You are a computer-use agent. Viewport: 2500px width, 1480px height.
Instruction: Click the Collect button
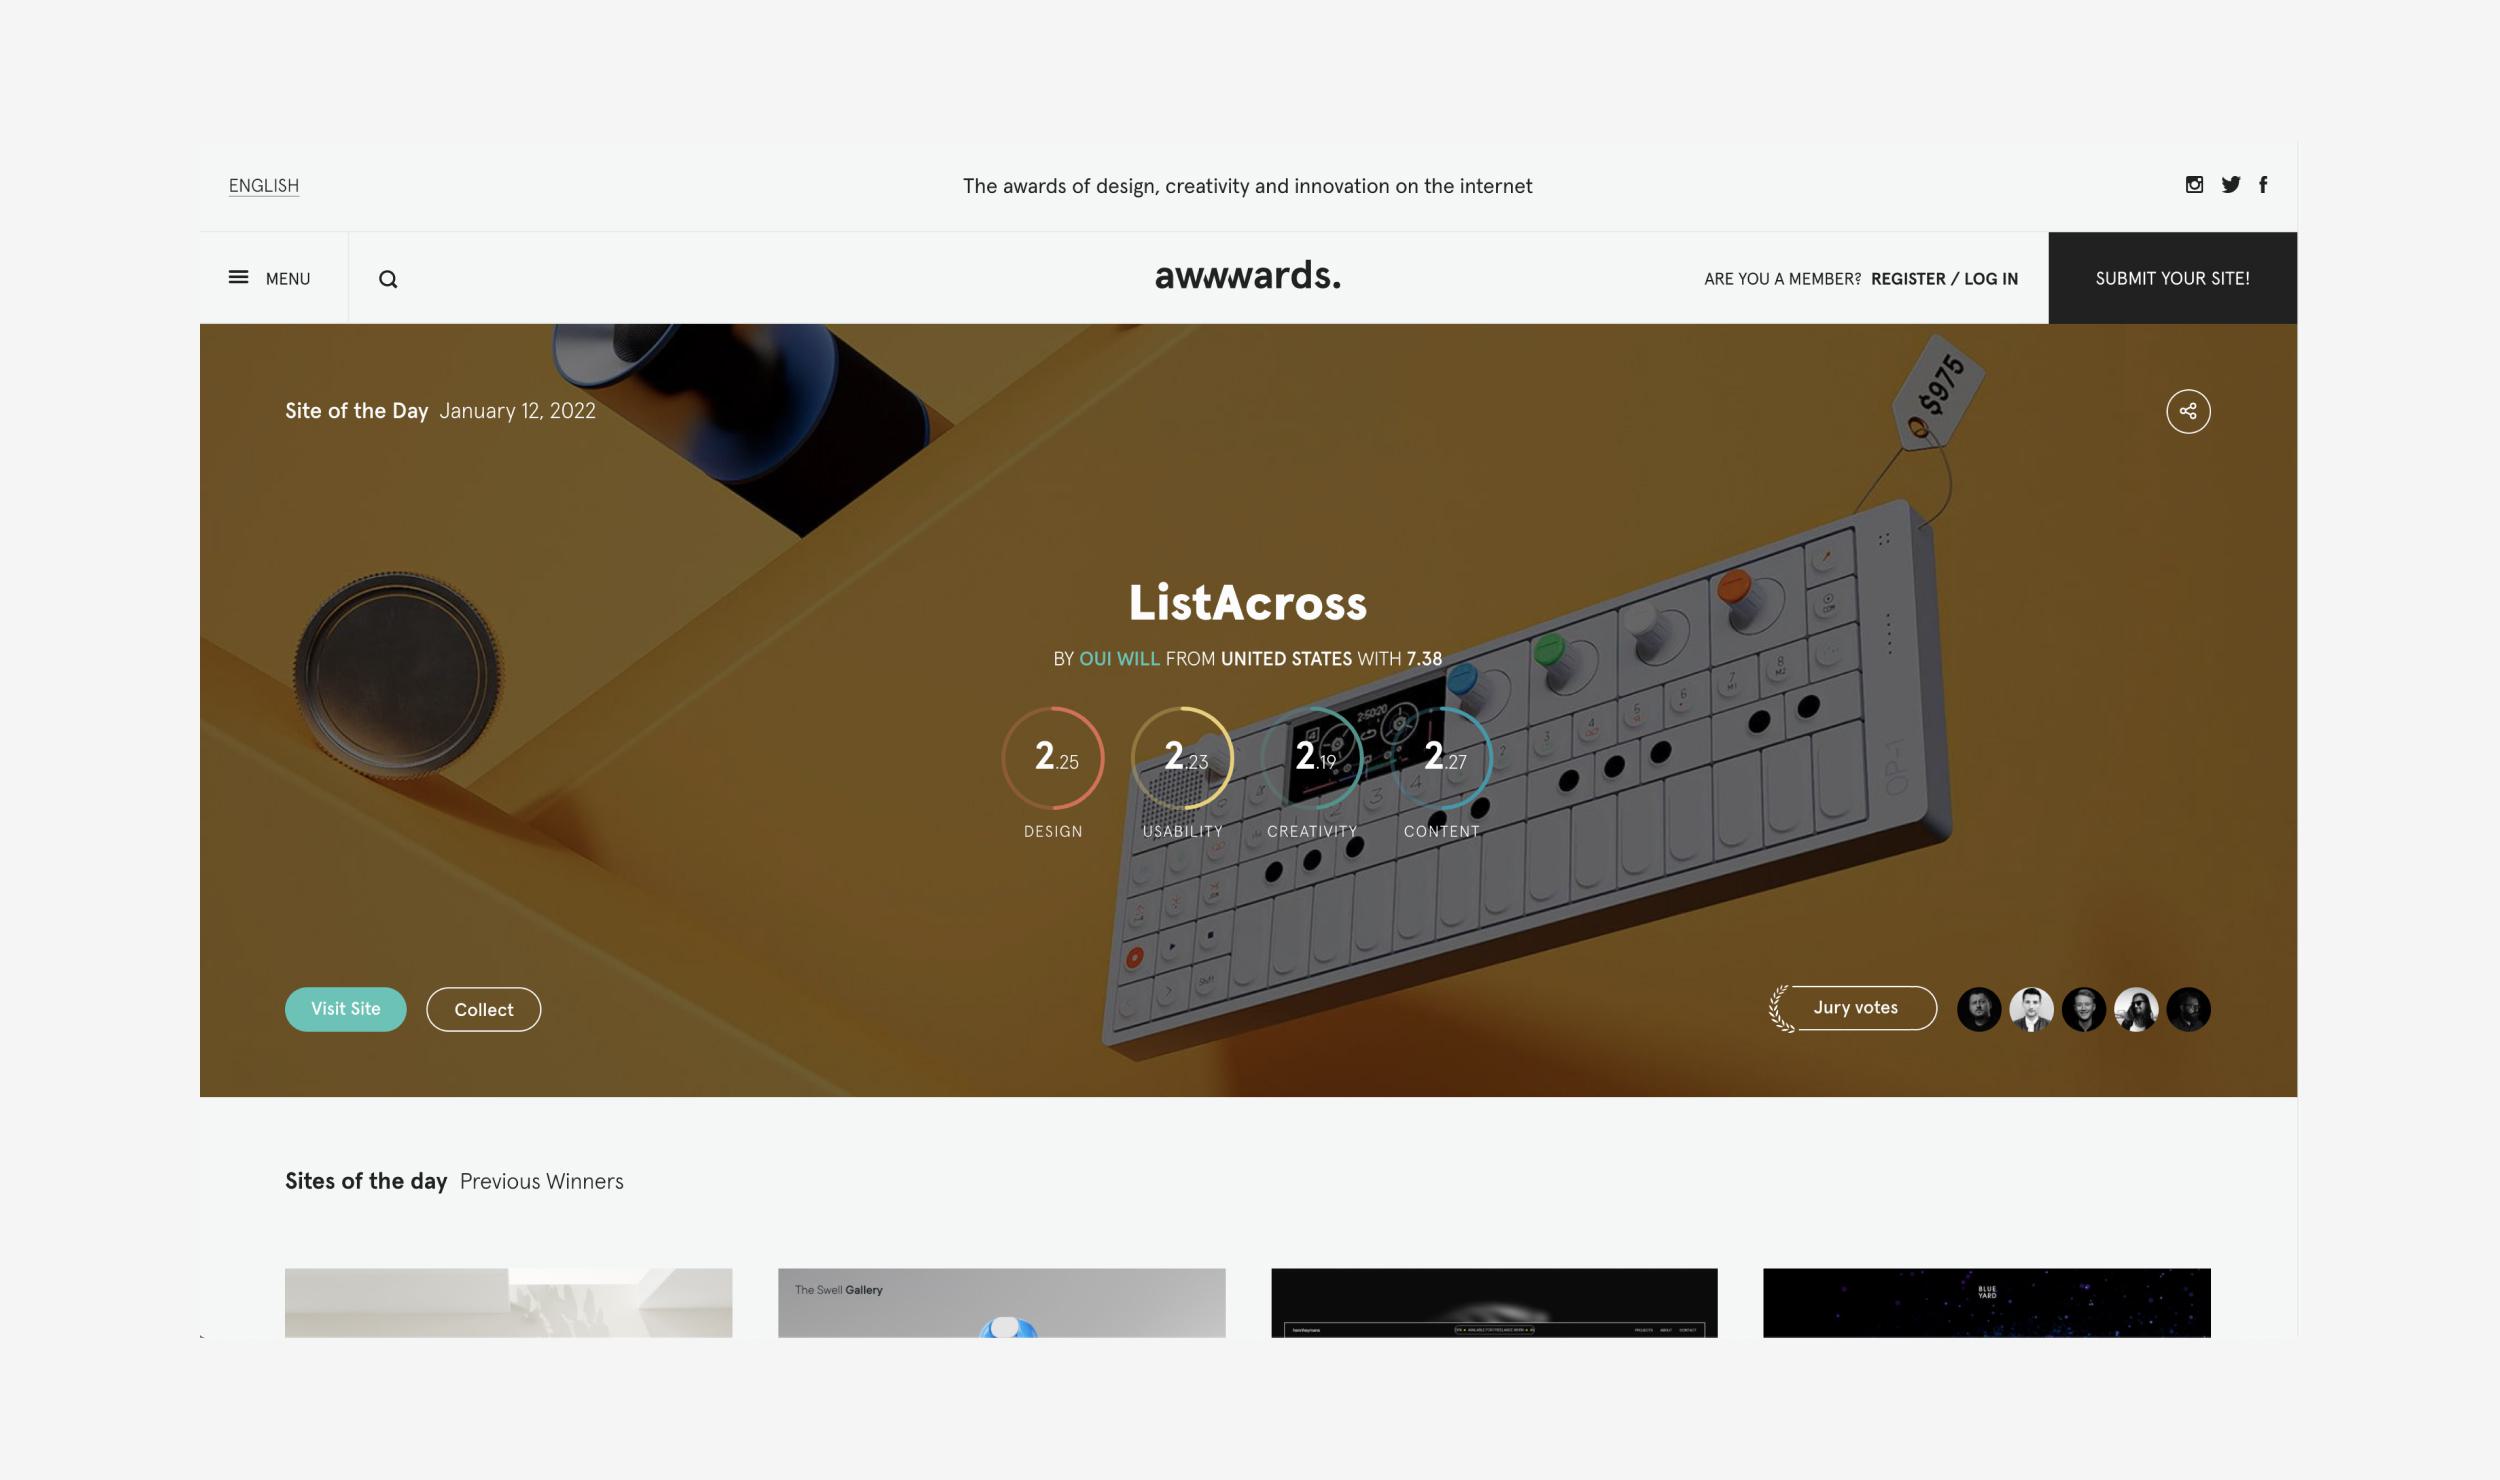click(x=484, y=1009)
